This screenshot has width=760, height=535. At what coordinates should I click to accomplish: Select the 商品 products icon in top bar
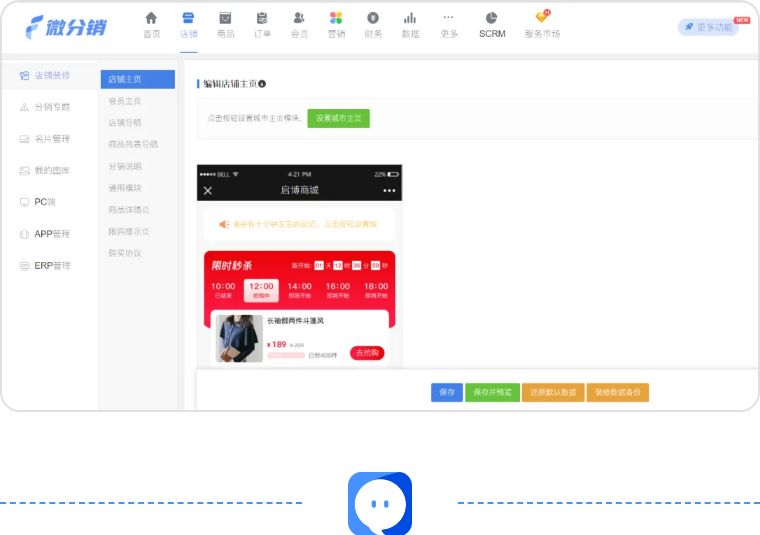tap(225, 18)
